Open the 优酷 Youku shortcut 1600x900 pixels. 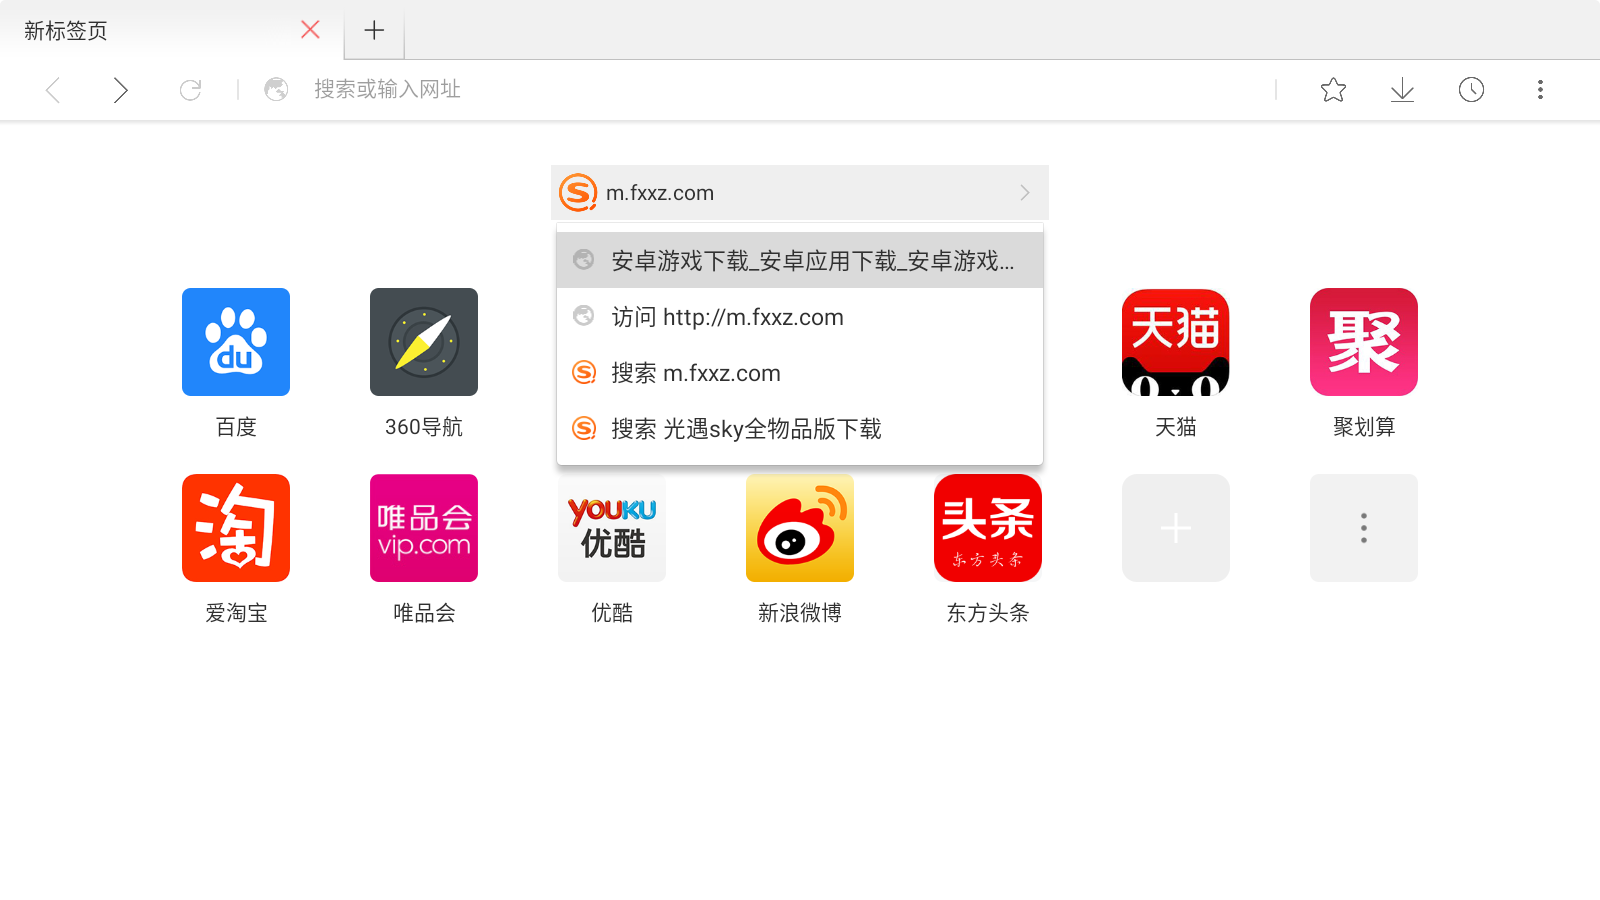click(x=612, y=528)
